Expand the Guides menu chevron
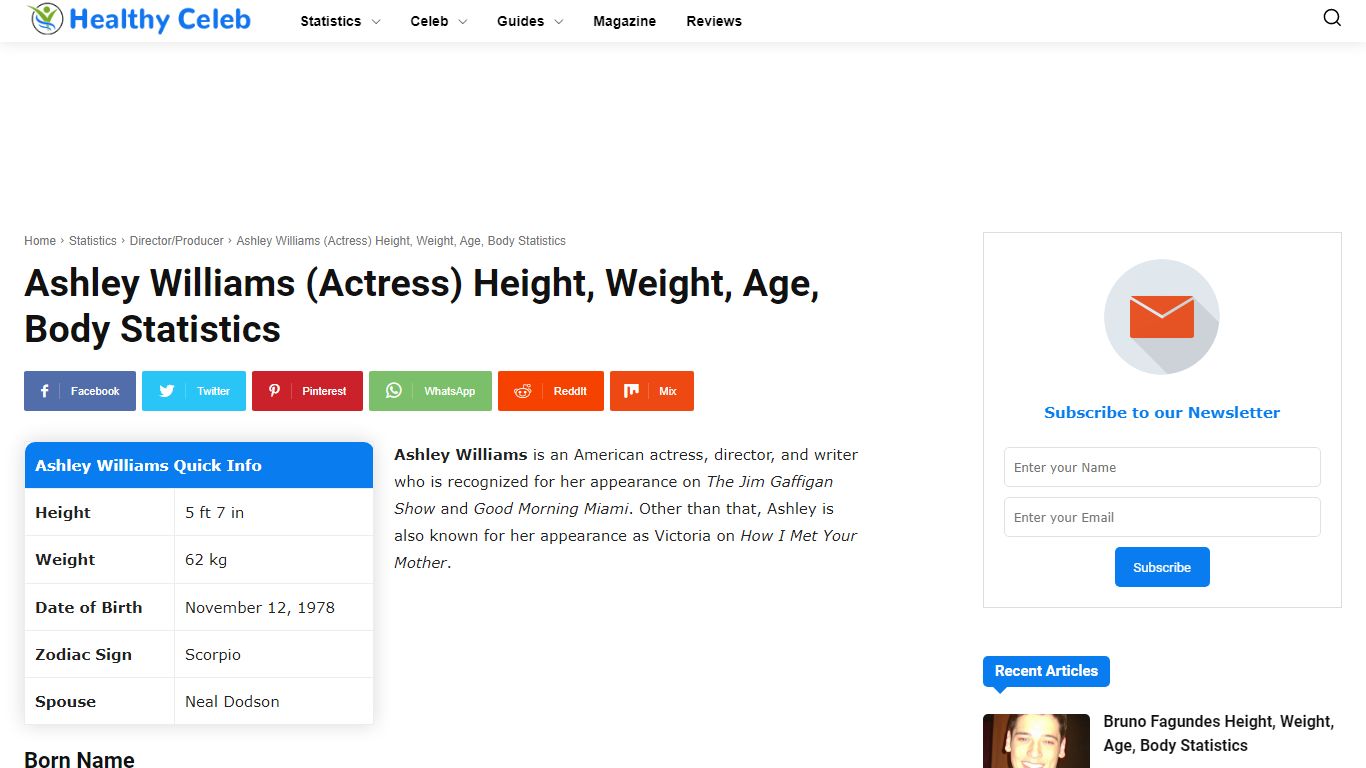The width and height of the screenshot is (1366, 768). point(558,21)
